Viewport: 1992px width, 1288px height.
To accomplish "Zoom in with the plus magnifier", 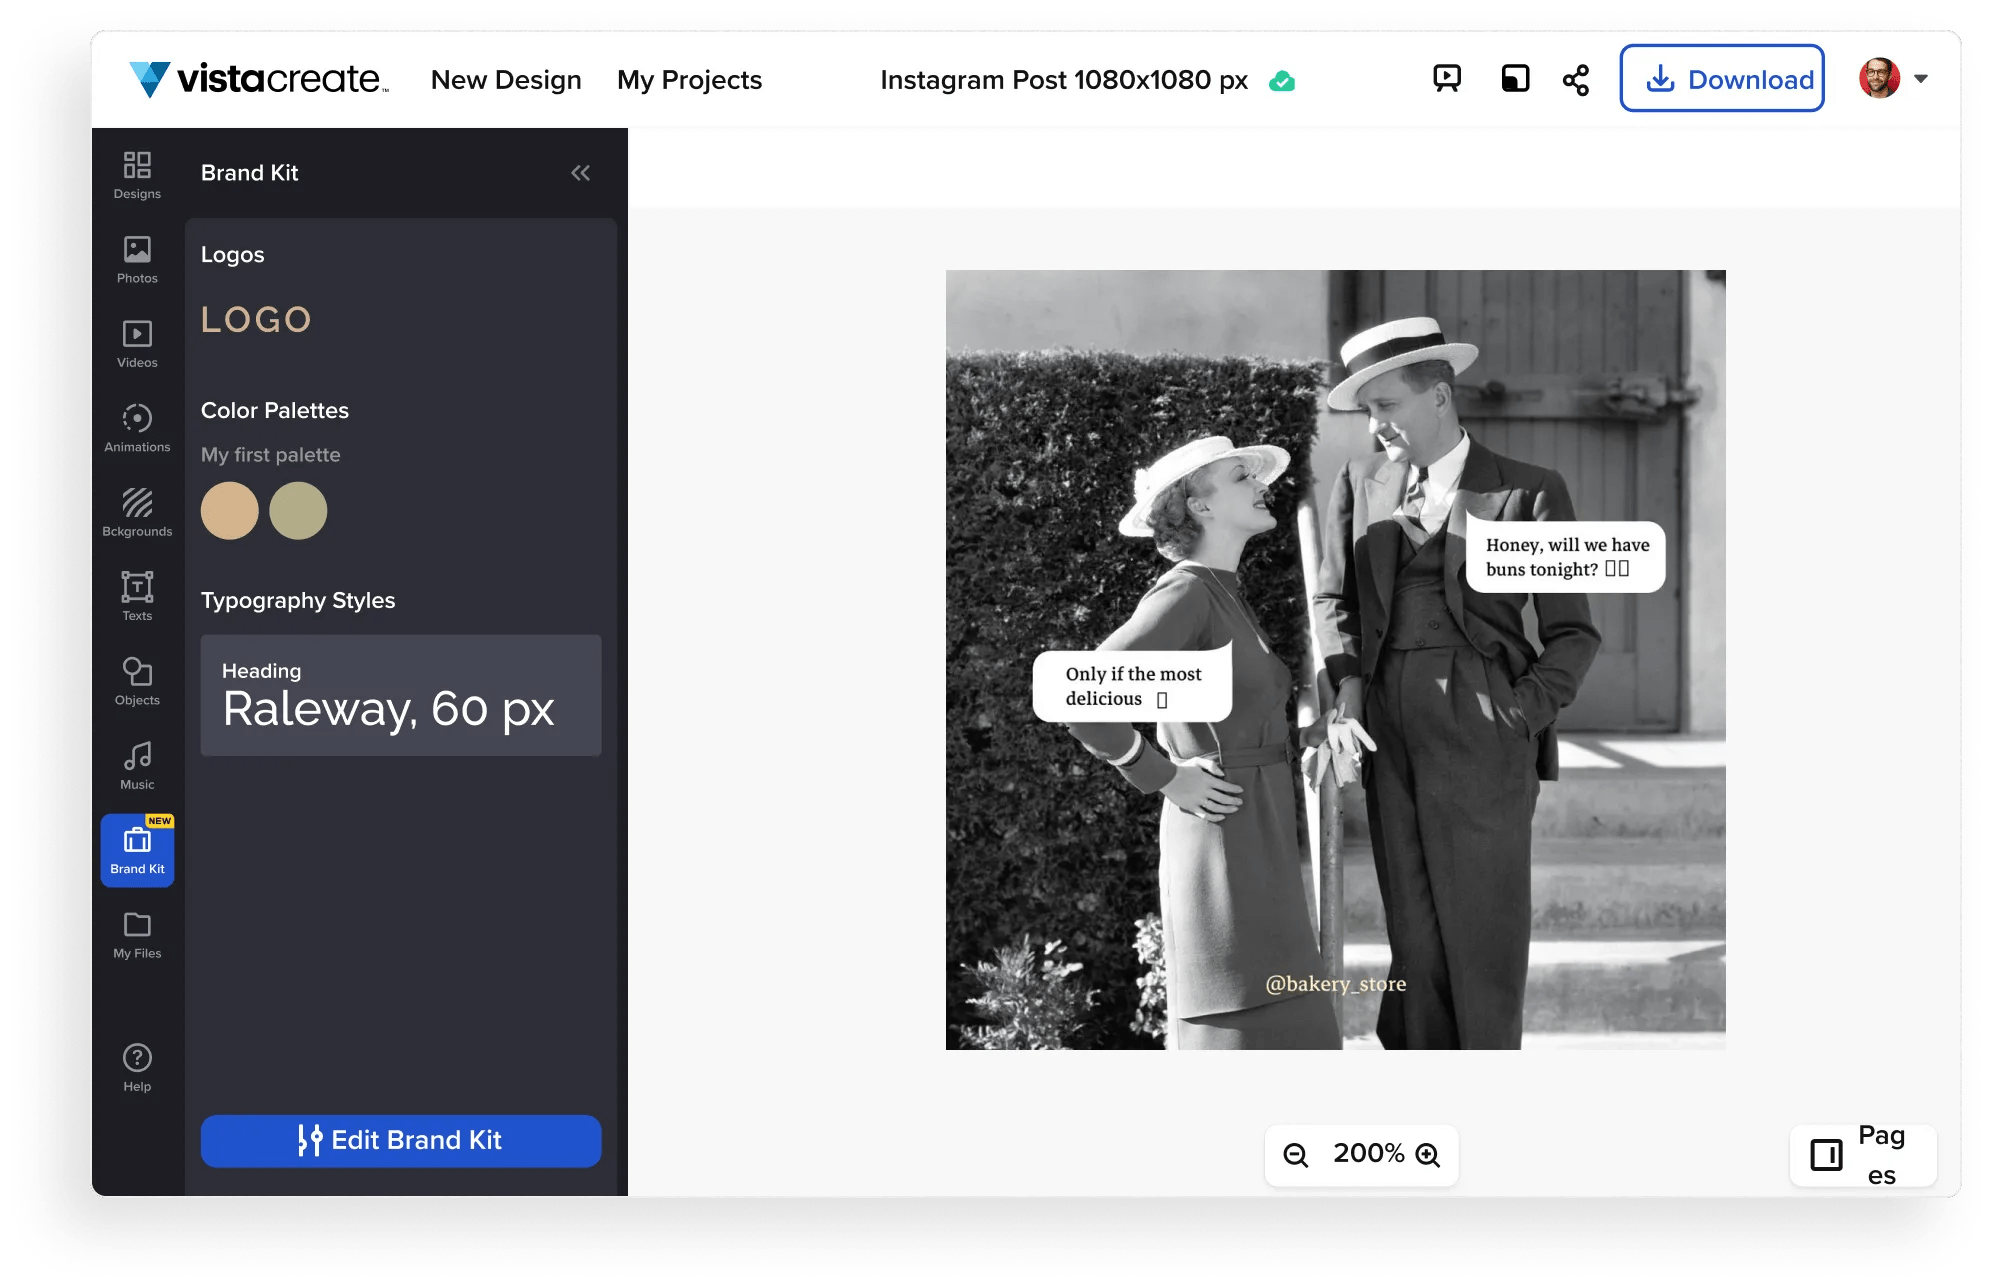I will click(1428, 1155).
